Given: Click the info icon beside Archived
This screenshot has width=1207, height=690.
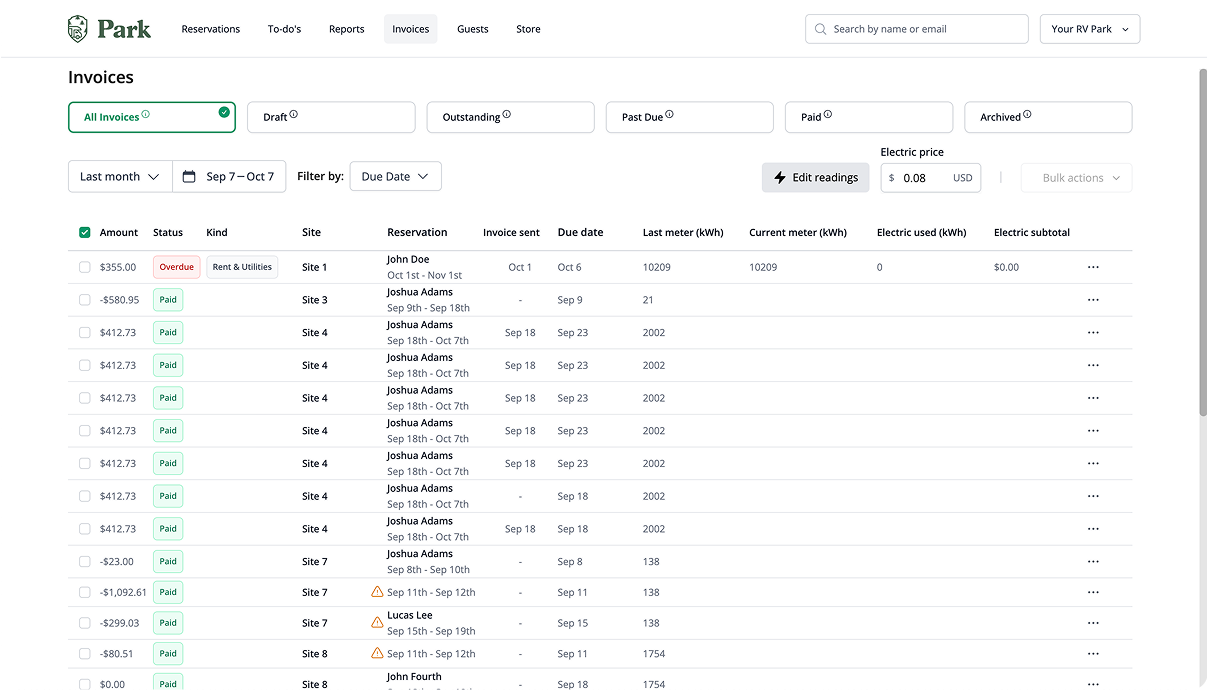Looking at the screenshot, I should [x=1027, y=115].
